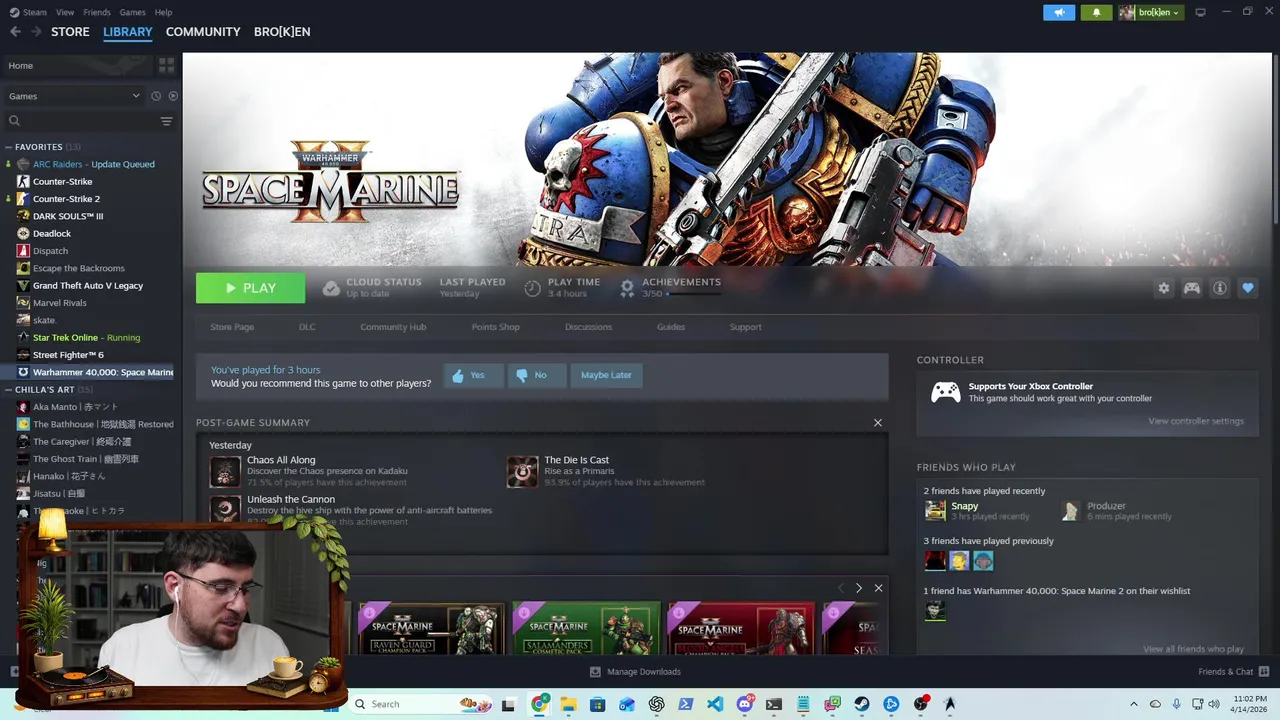Screen dimensions: 1280x720
Task: Click Produzer friend avatar
Action: pyautogui.click(x=1071, y=511)
